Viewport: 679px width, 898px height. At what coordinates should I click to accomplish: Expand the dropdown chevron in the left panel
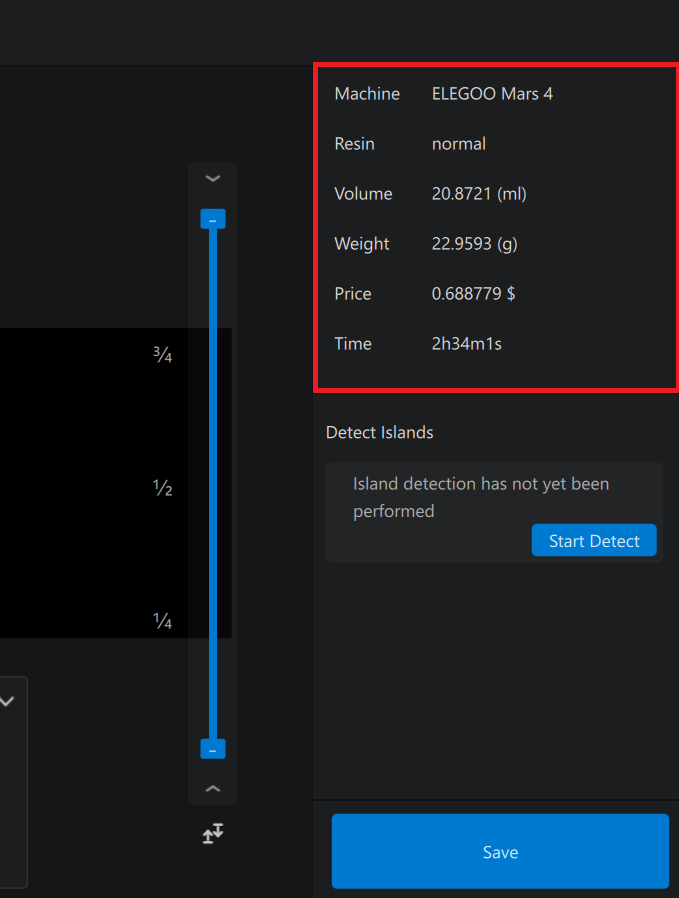[x=7, y=702]
